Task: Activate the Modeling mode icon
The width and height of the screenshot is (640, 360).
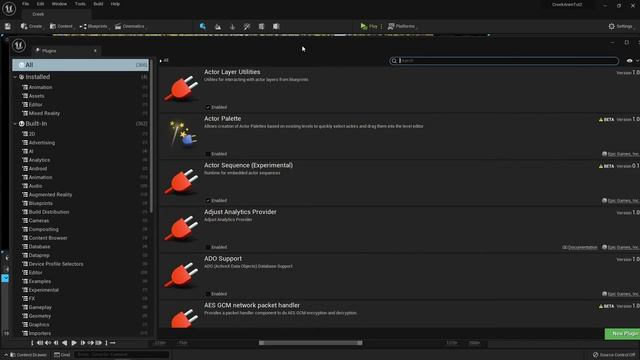Action: [261, 27]
